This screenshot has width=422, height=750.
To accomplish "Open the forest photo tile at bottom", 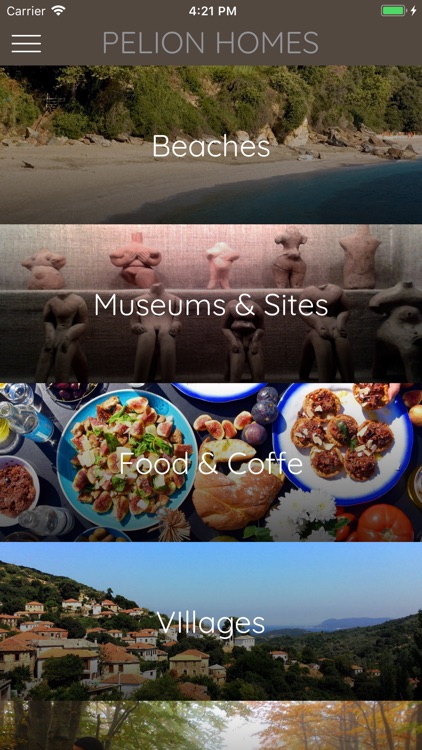I will coord(211,726).
